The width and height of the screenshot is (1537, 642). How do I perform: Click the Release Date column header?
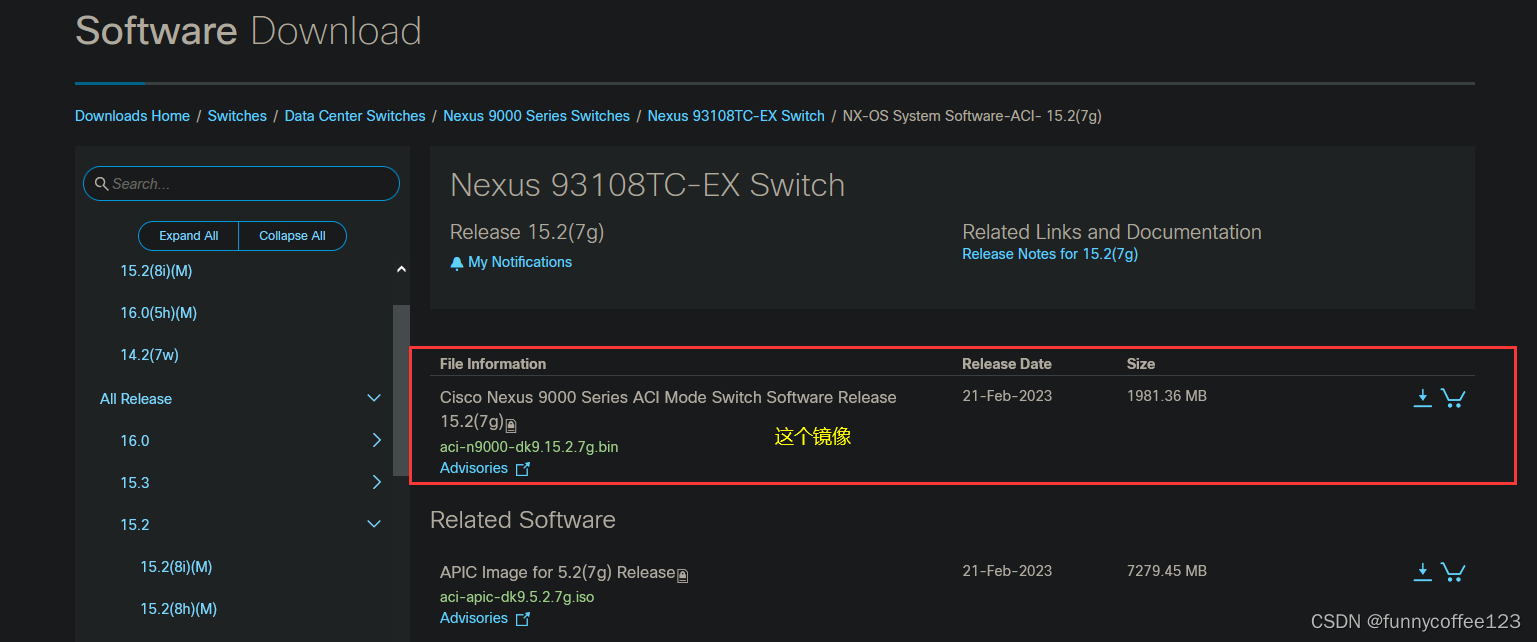pos(1007,364)
